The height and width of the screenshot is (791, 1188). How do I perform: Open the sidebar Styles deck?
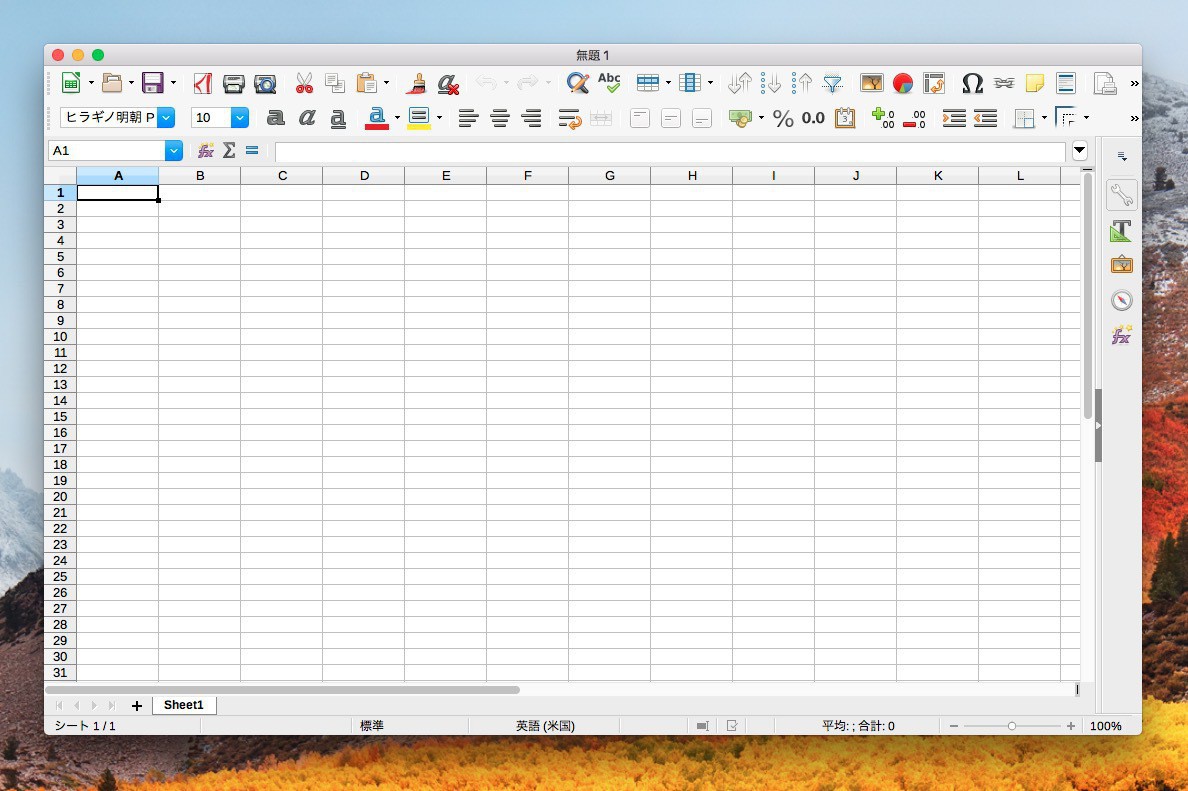[1121, 231]
